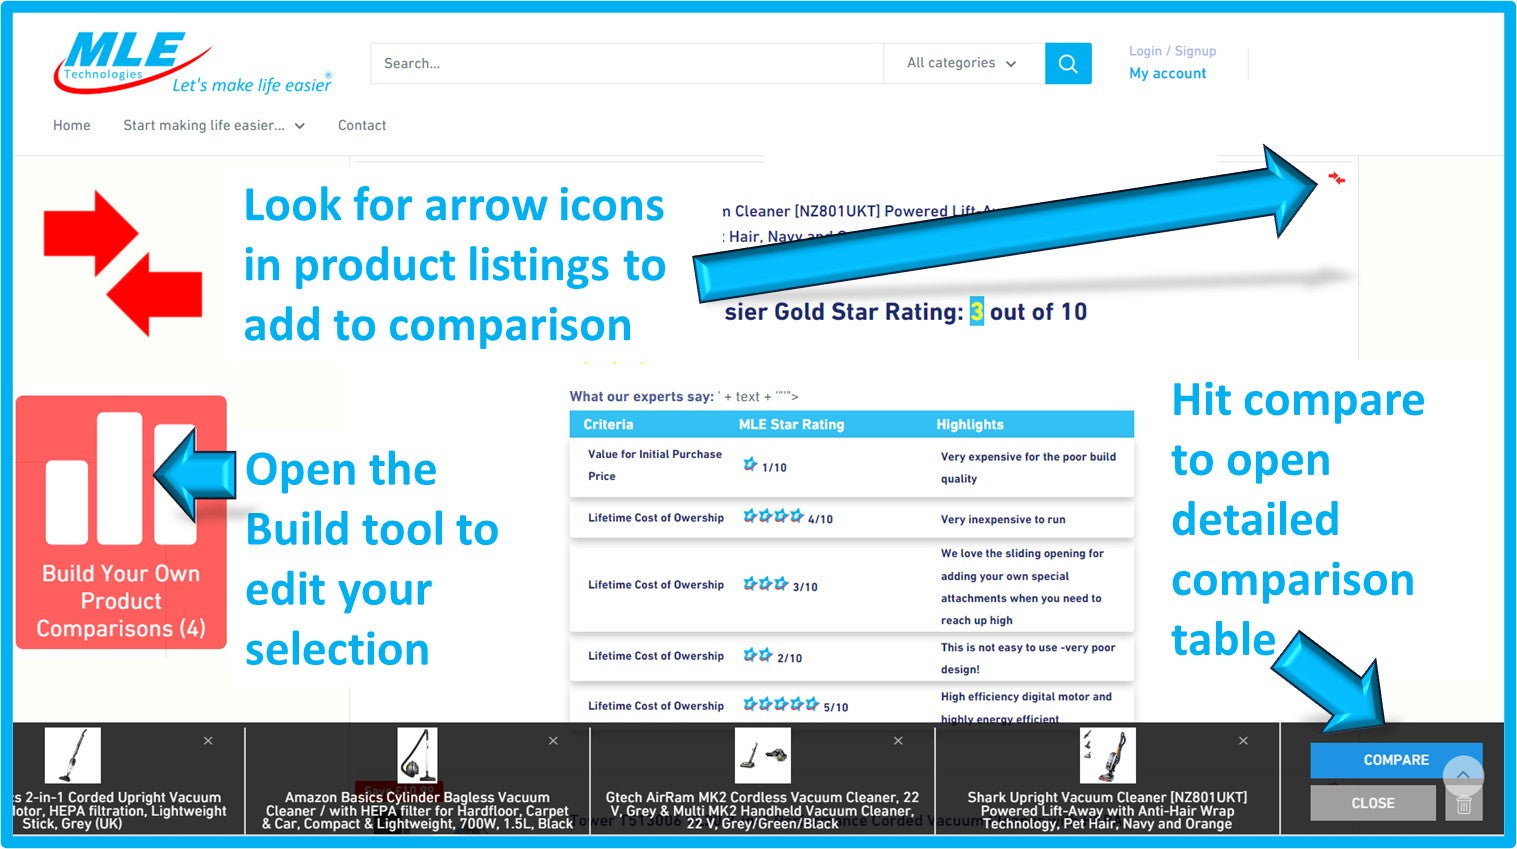Click the Login / Signup link
The width and height of the screenshot is (1517, 849).
[1173, 51]
